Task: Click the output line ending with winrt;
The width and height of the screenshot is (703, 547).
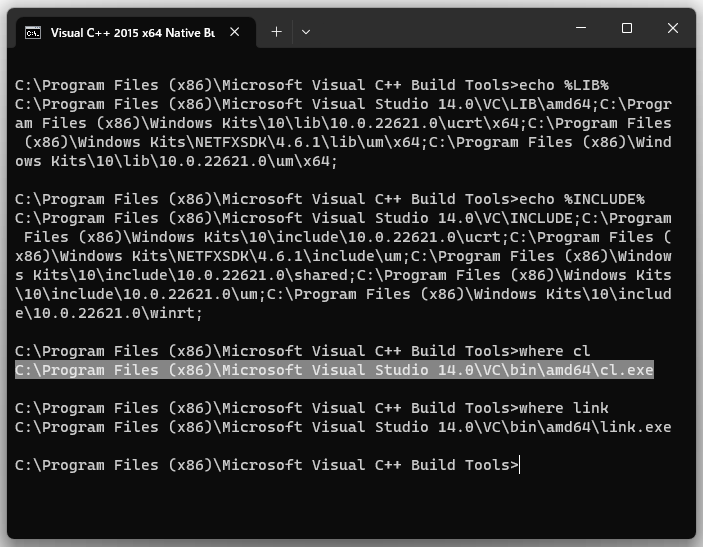Action: (x=109, y=313)
